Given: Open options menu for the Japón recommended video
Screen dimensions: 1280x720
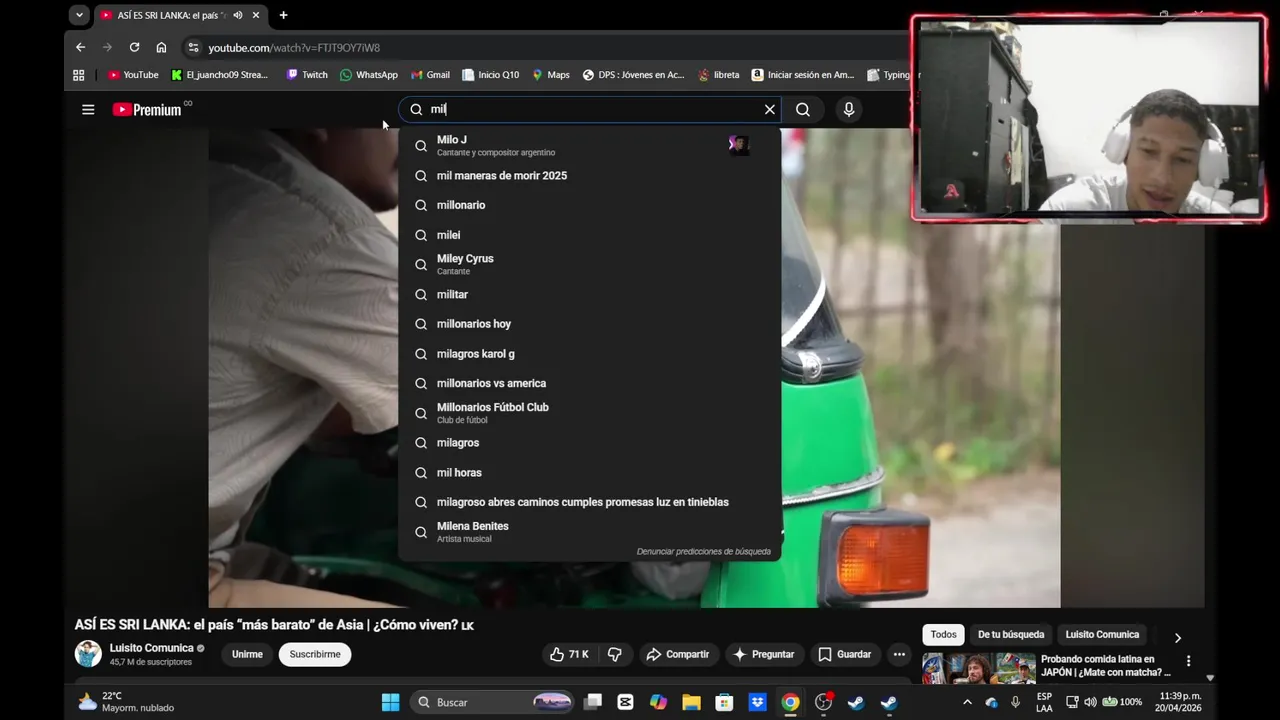Looking at the screenshot, I should click(x=1188, y=661).
